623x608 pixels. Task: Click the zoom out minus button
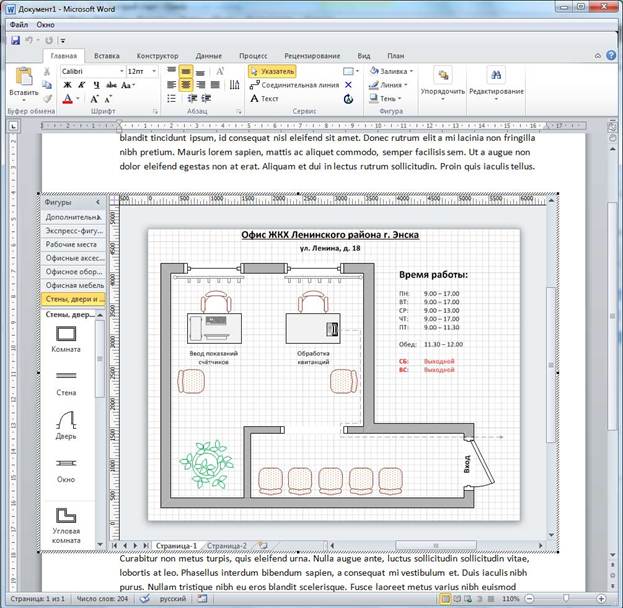[x=530, y=598]
